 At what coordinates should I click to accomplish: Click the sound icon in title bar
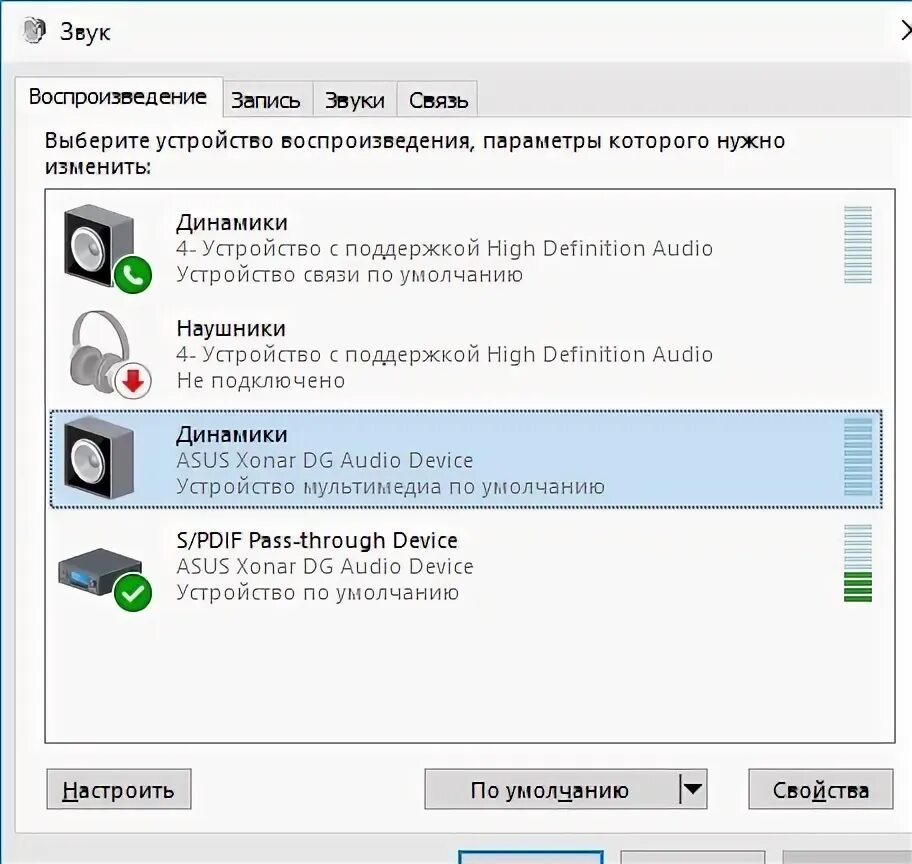[x=34, y=30]
